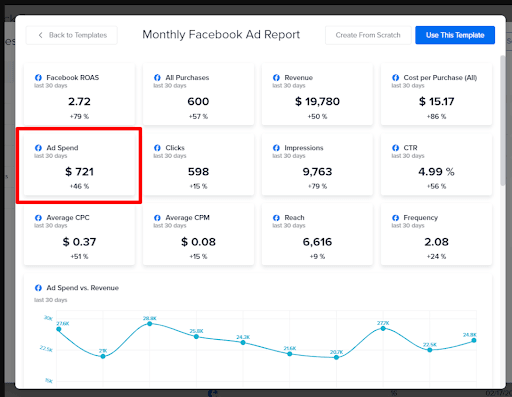Click the 27.7K data point on chart
The width and height of the screenshot is (512, 397).
click(x=383, y=328)
